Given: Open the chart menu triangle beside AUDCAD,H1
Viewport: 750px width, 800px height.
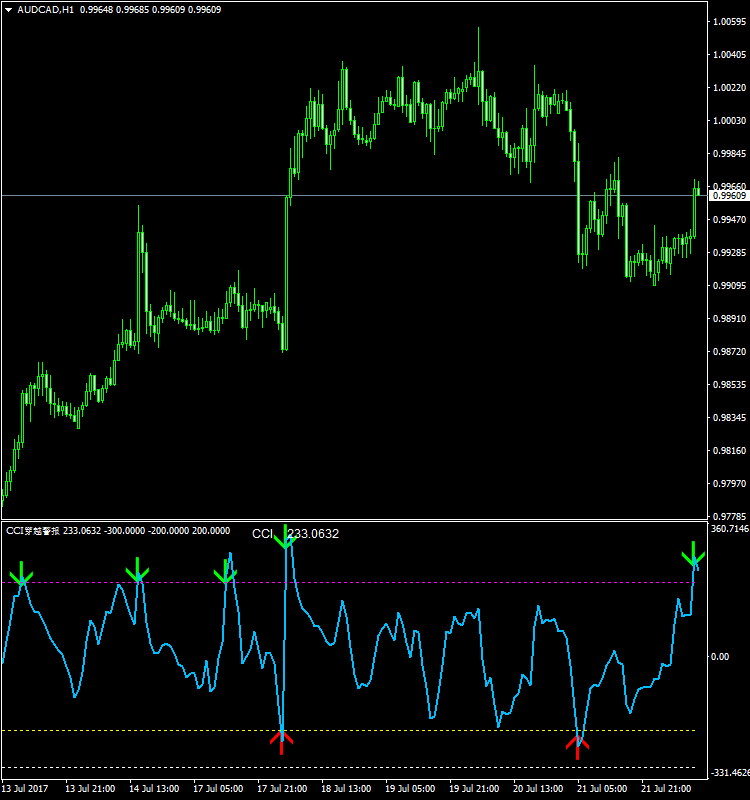Looking at the screenshot, I should tap(8, 10).
